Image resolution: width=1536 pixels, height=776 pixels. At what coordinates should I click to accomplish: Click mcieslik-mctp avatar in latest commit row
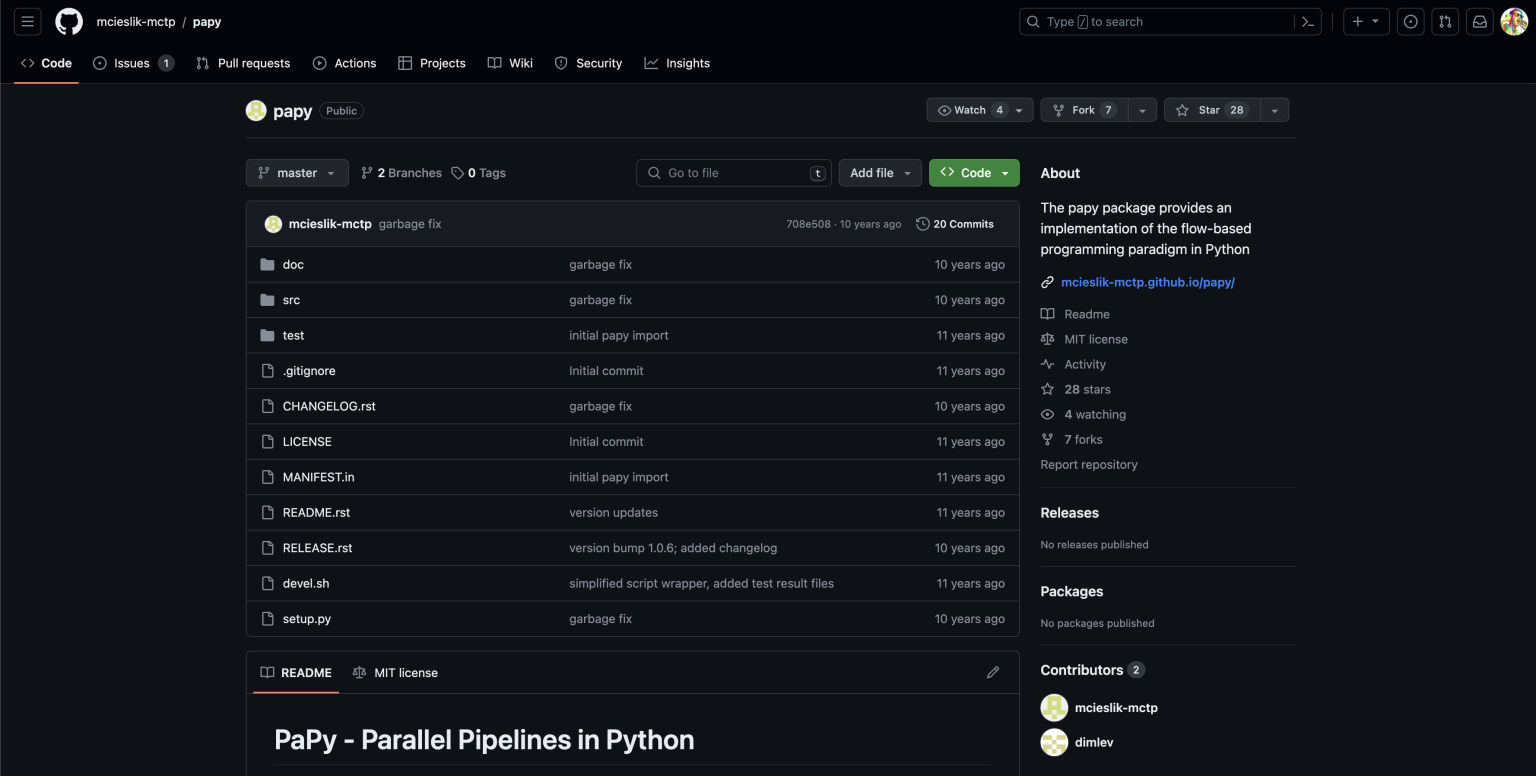(x=273, y=224)
